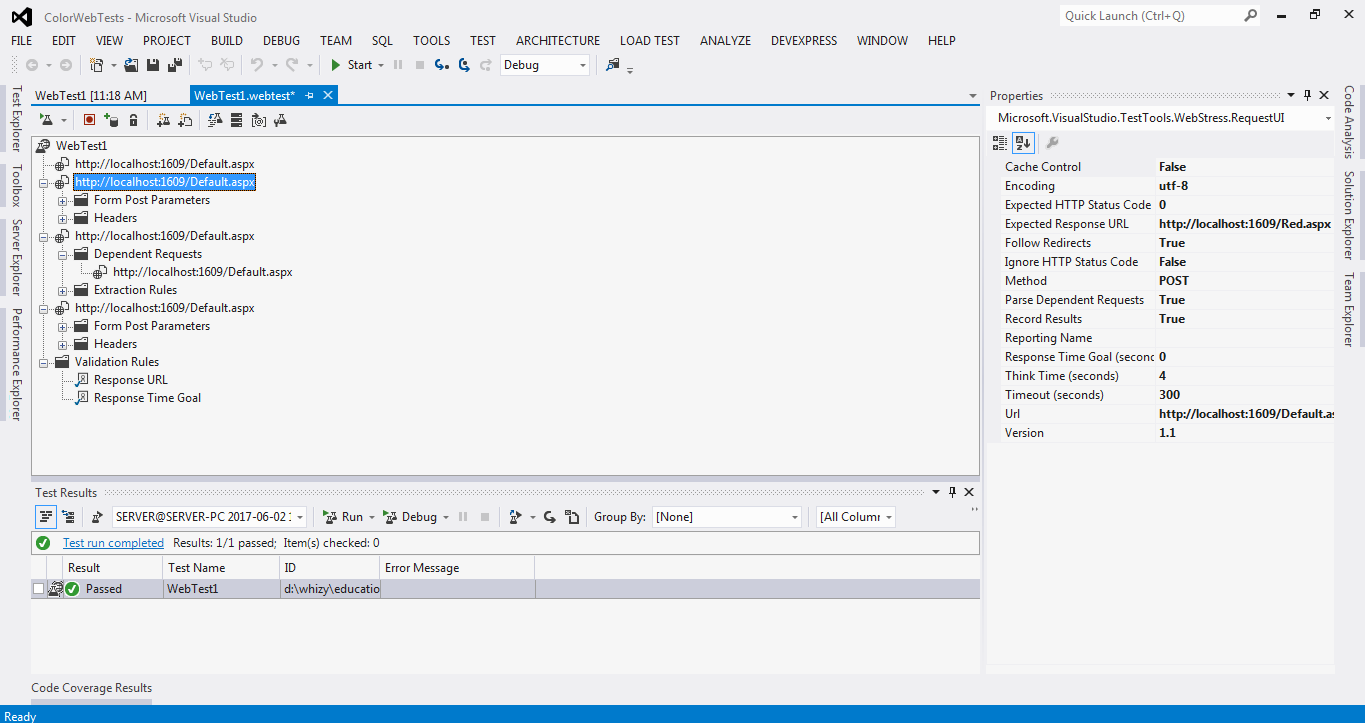Collapse the Validation Rules folder
Viewport: 1365px width, 723px height.
(x=44, y=363)
